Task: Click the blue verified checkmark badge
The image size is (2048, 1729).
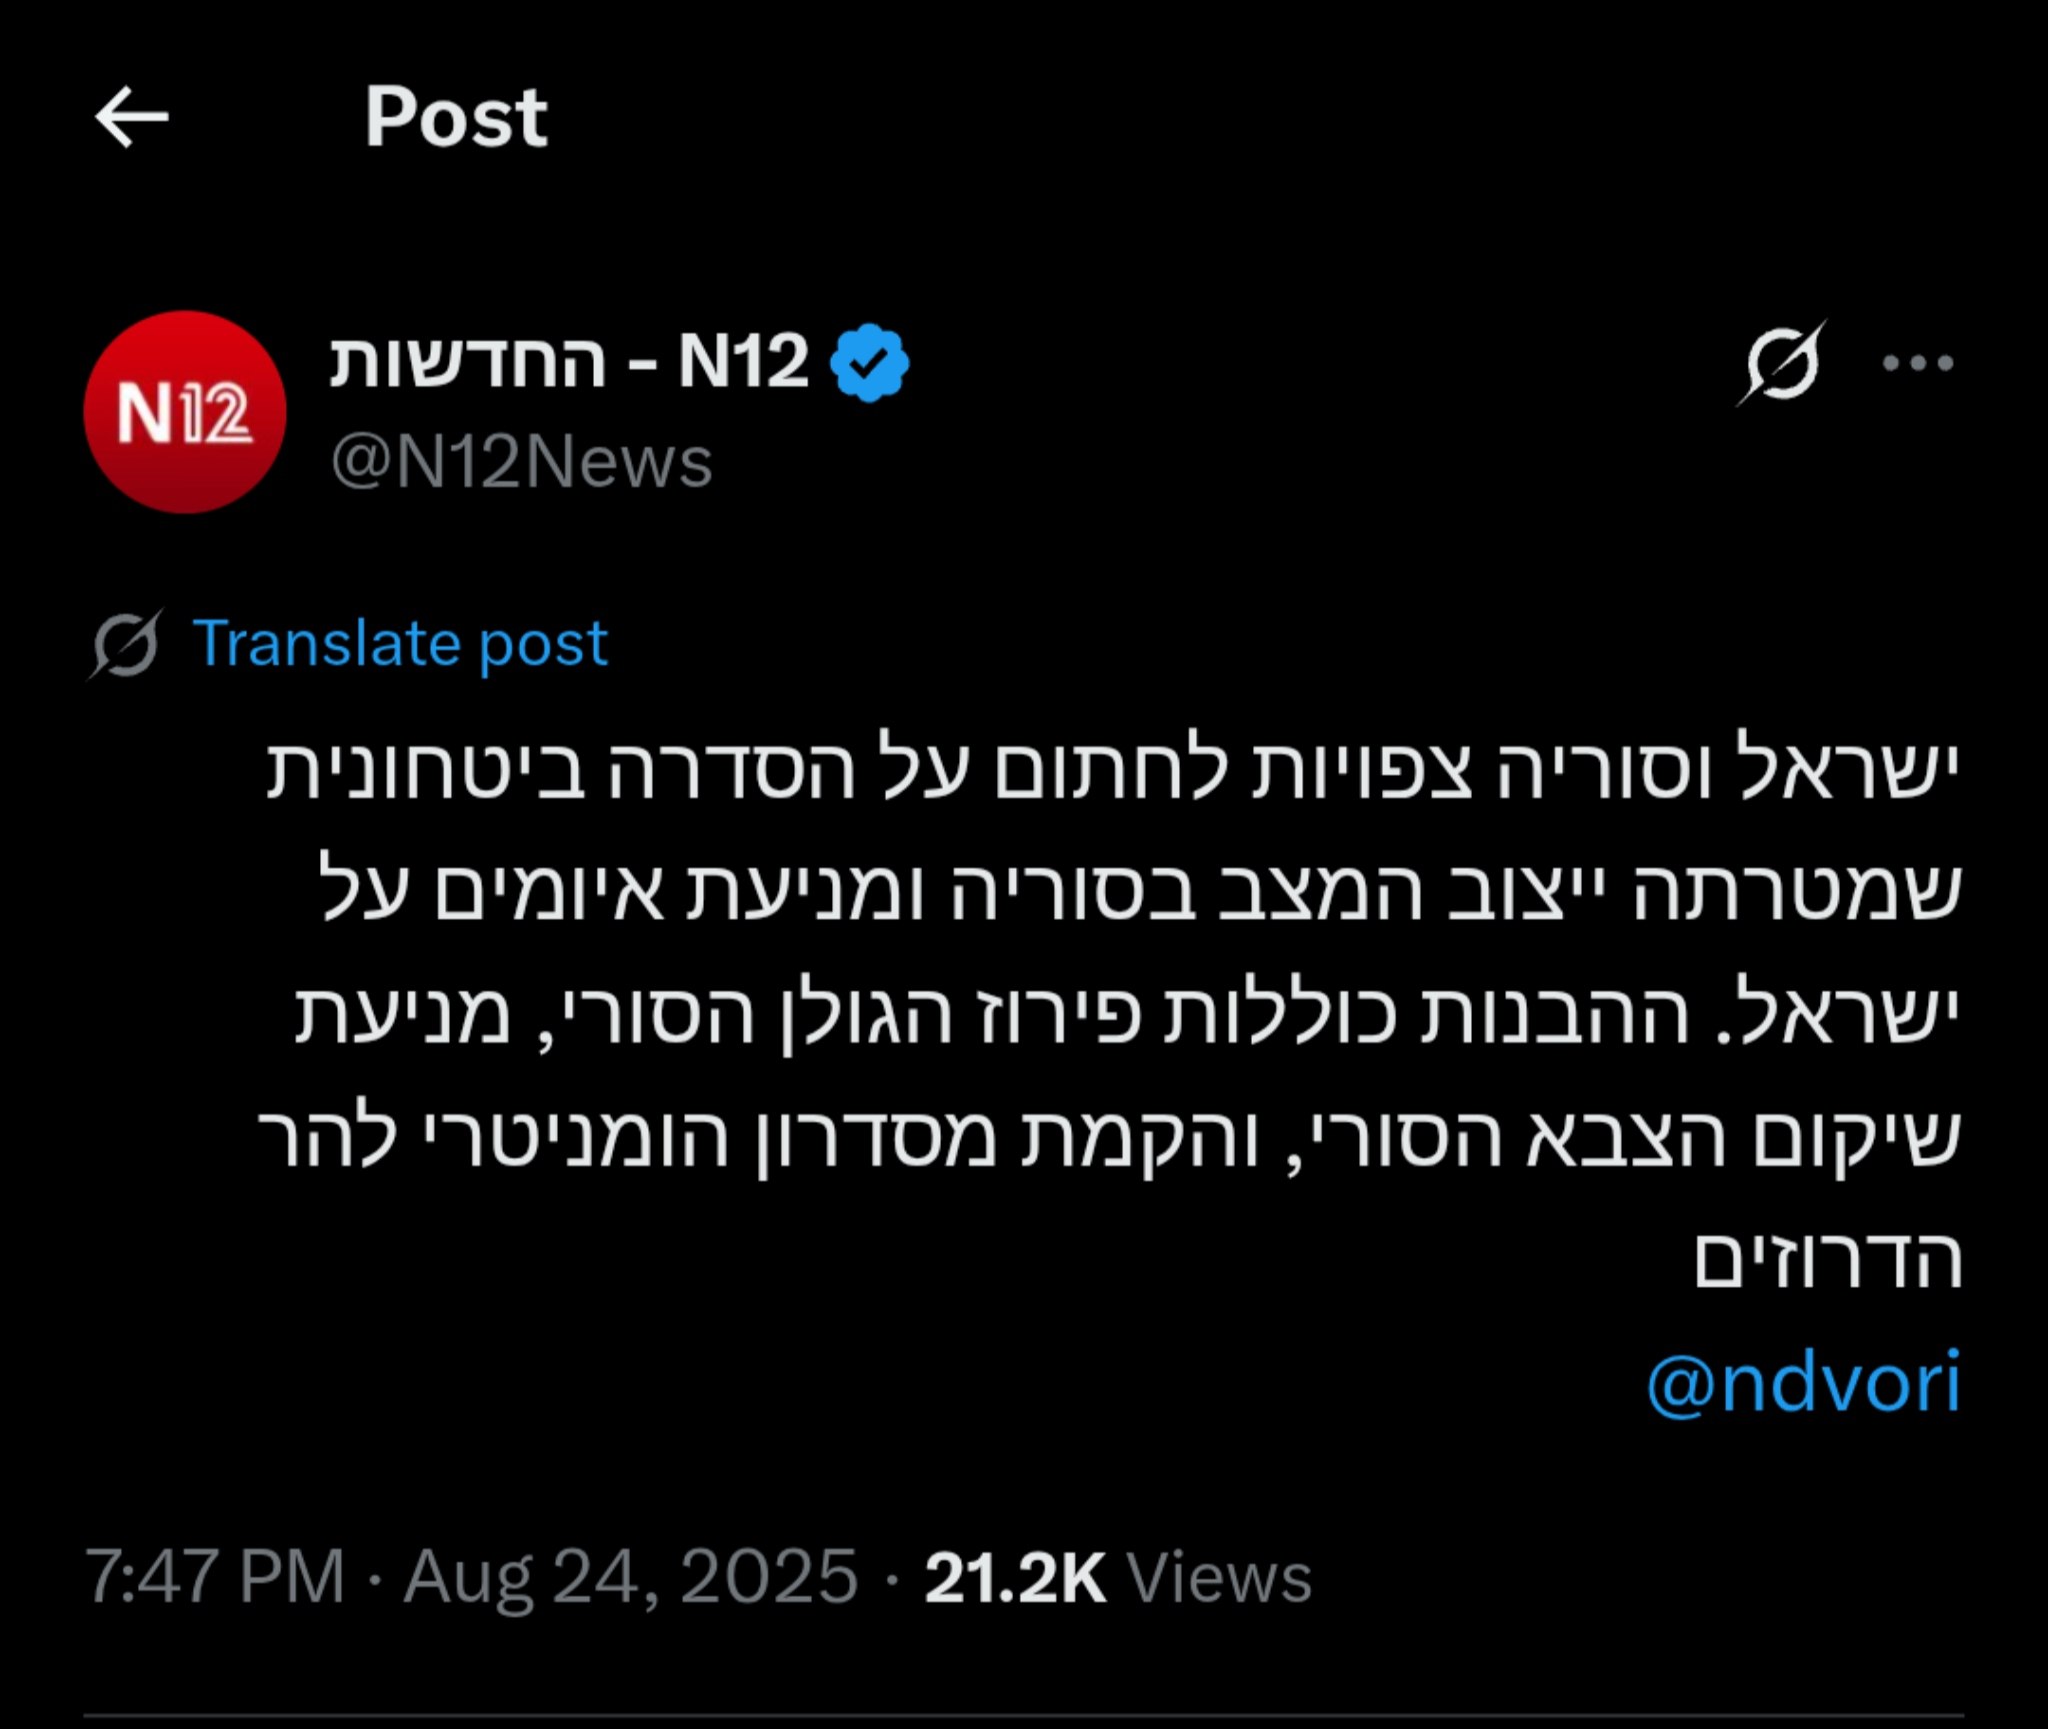Action: [871, 363]
